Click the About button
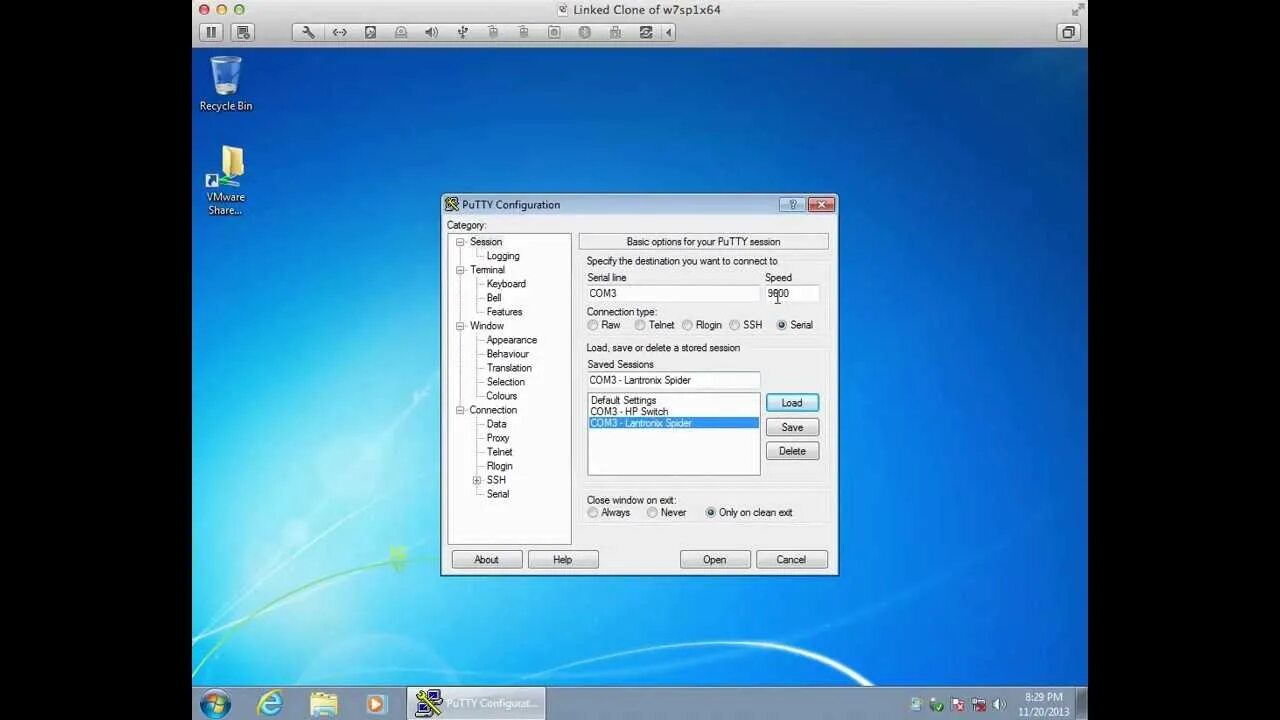Viewport: 1280px width, 720px height. [x=486, y=560]
